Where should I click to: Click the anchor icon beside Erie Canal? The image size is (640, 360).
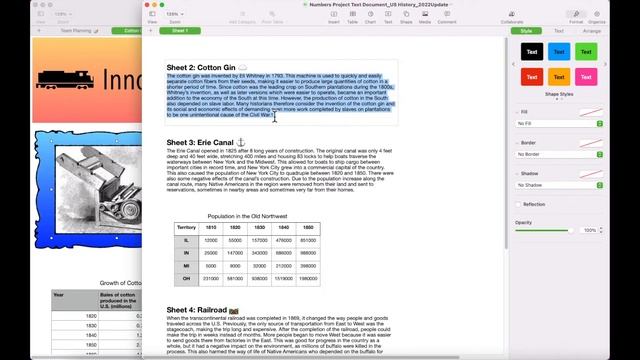(241, 142)
